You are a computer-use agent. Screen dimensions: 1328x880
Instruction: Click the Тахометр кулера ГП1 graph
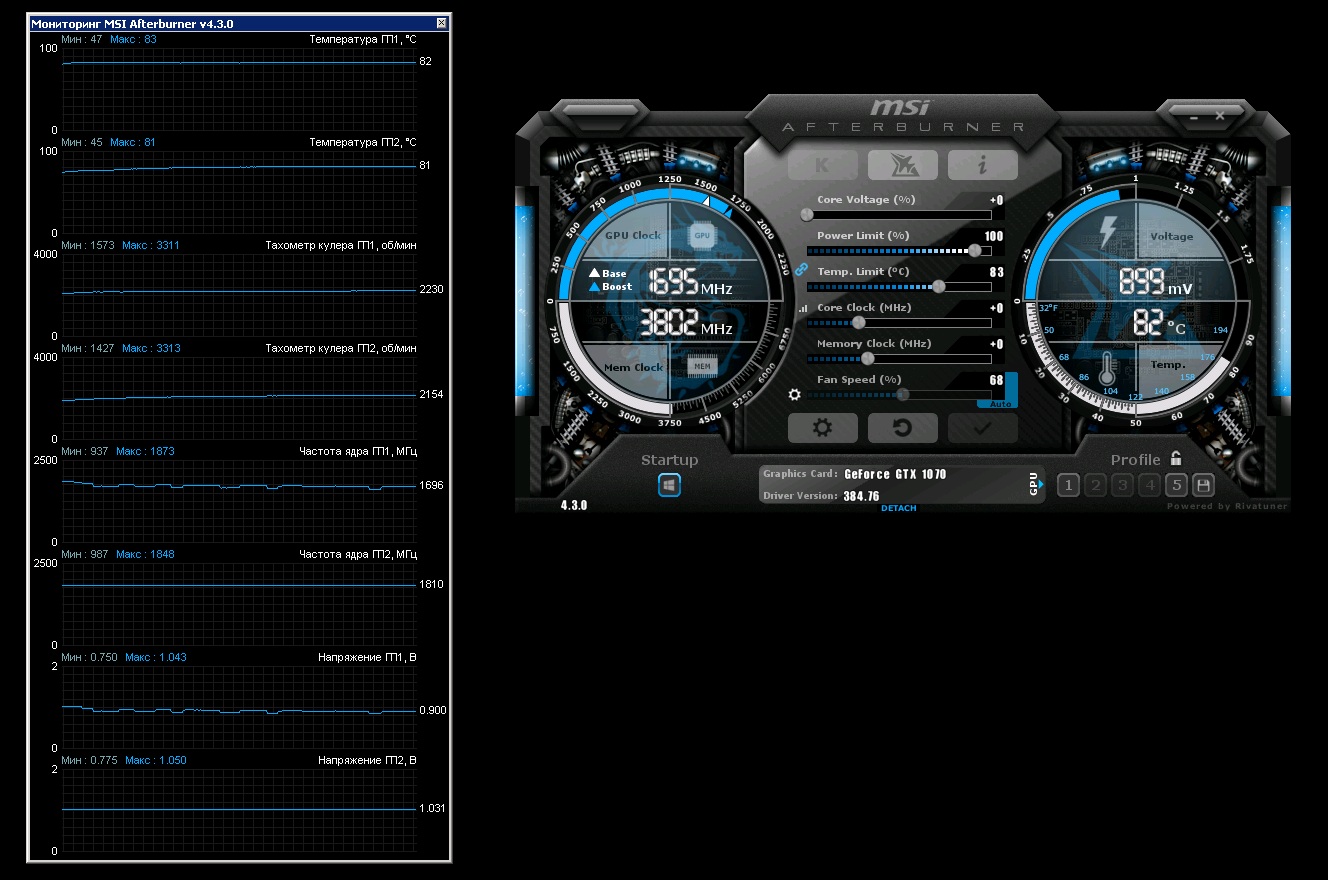[x=239, y=295]
